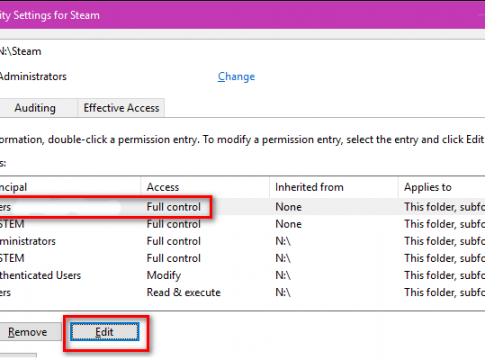Select the Authenticated Users Modify entry
Image resolution: width=485 pixels, height=360 pixels.
pos(242,275)
